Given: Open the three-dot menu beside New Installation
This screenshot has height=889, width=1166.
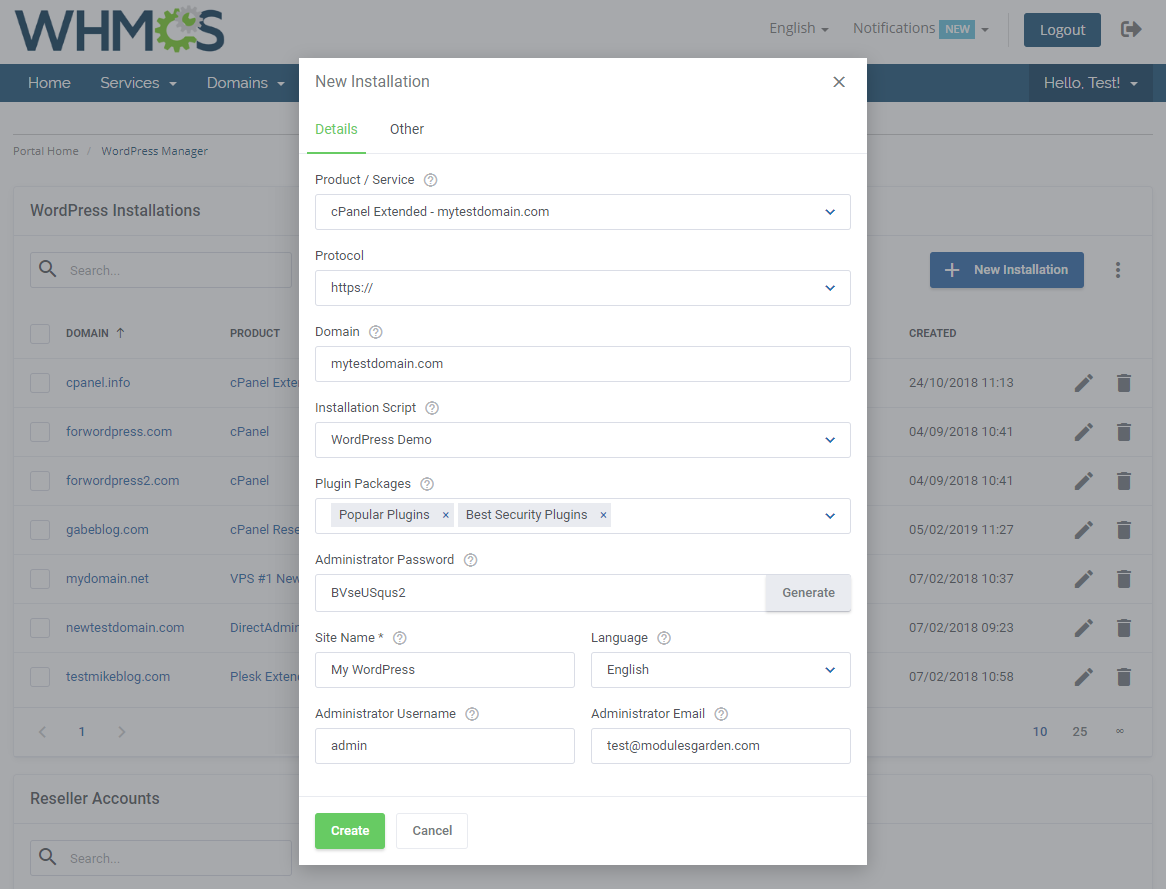Looking at the screenshot, I should [1118, 270].
